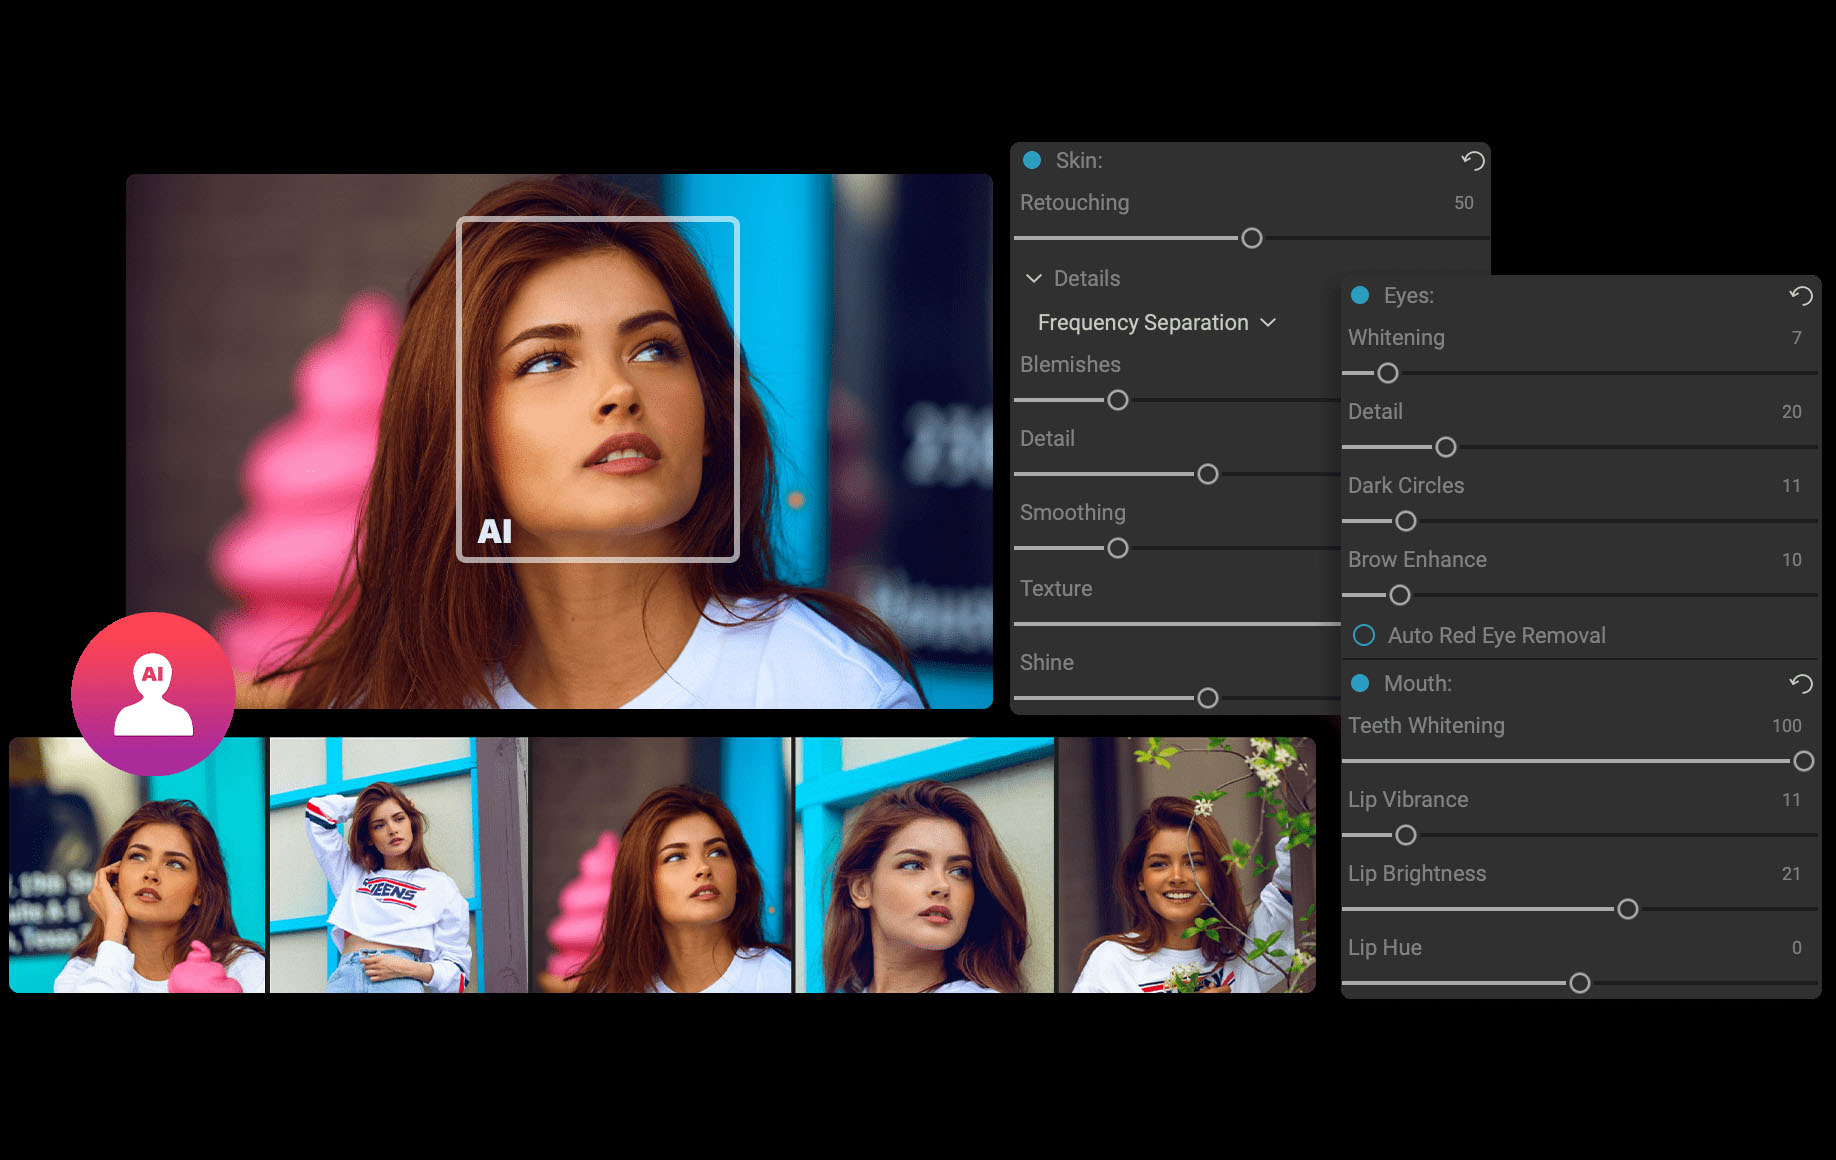1836x1160 pixels.
Task: Click the Eyes Detail slider handle
Action: pyautogui.click(x=1446, y=447)
